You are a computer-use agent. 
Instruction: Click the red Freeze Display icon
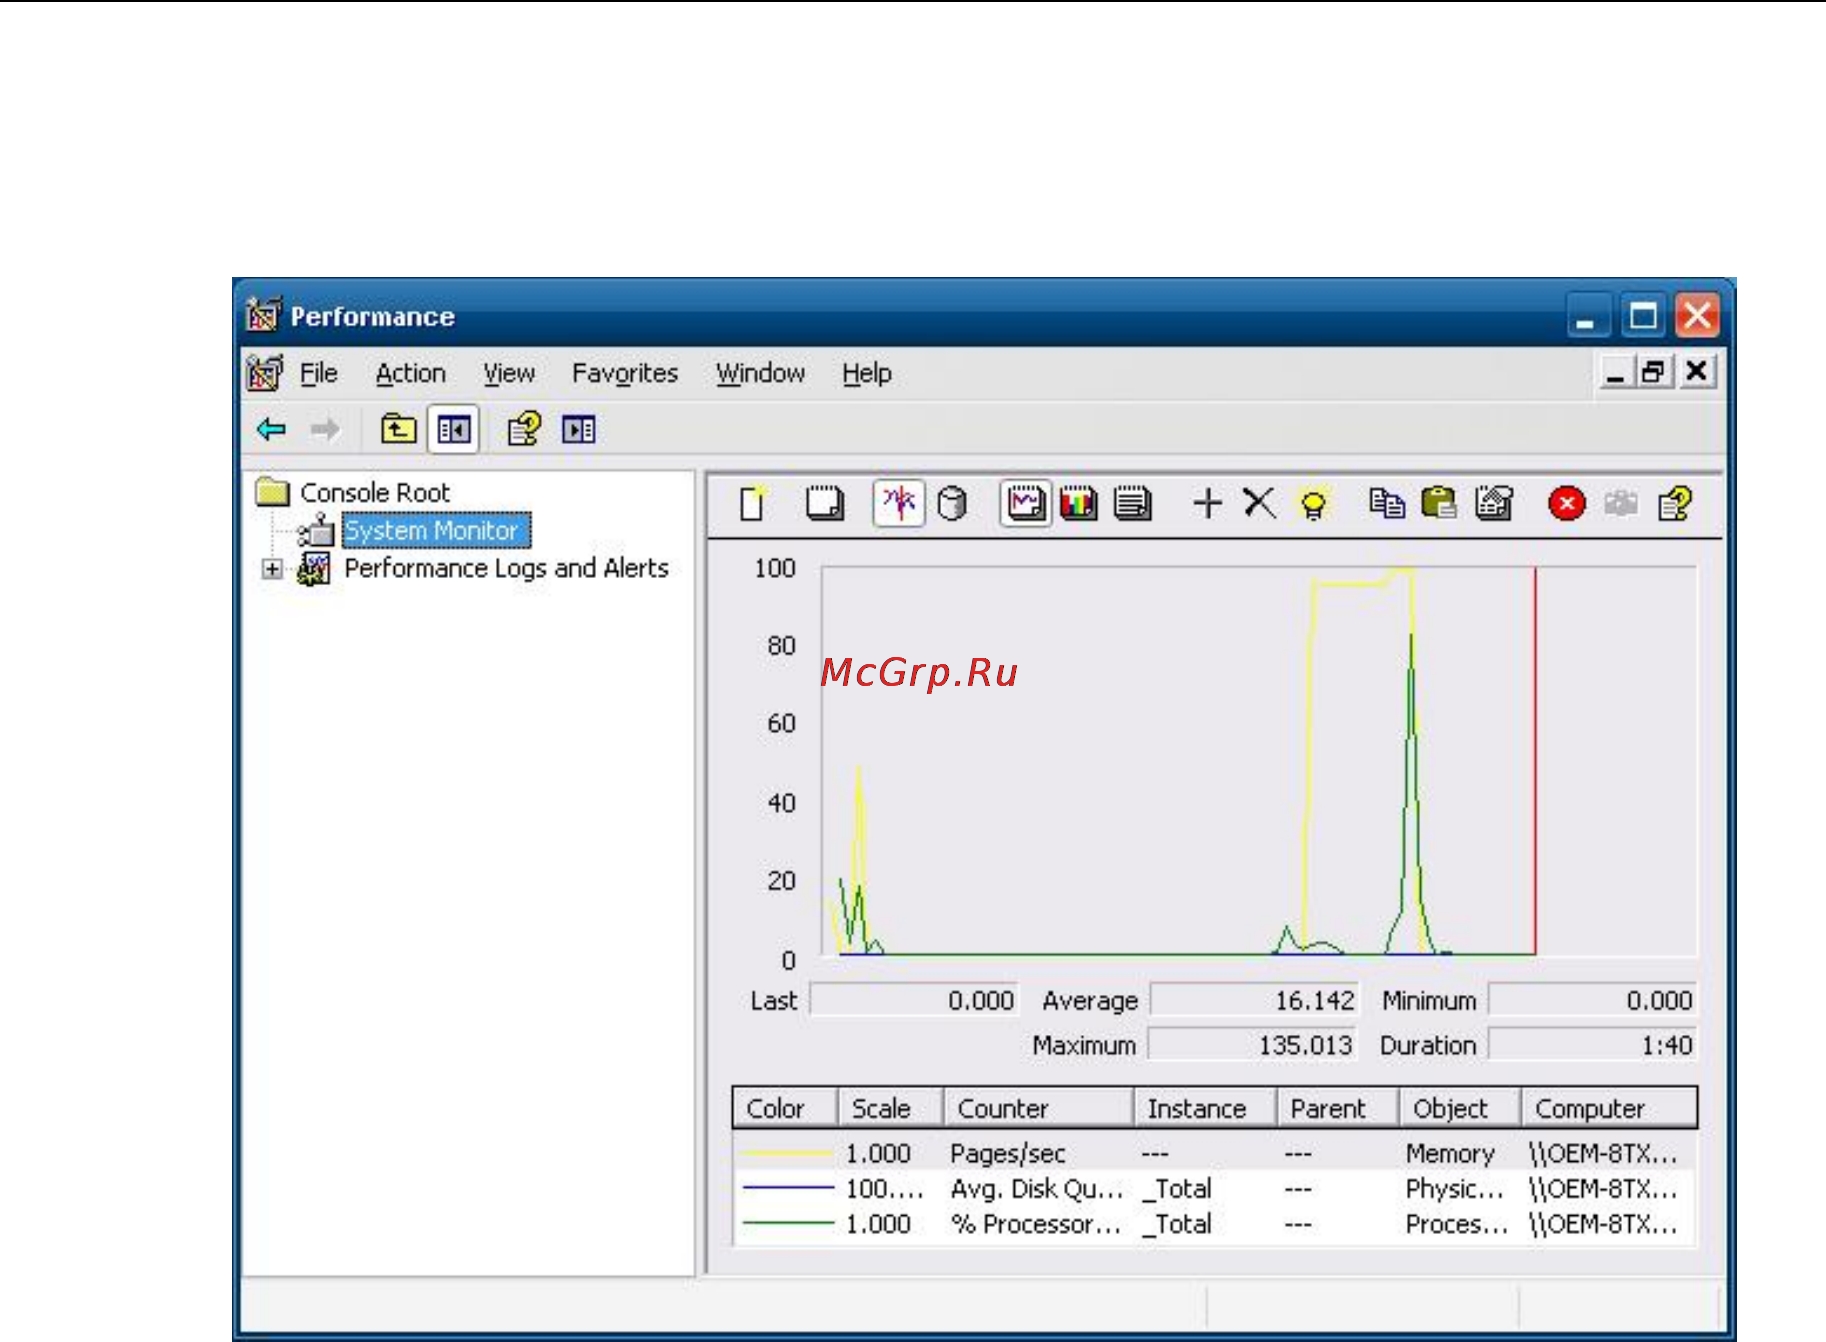pos(1567,503)
